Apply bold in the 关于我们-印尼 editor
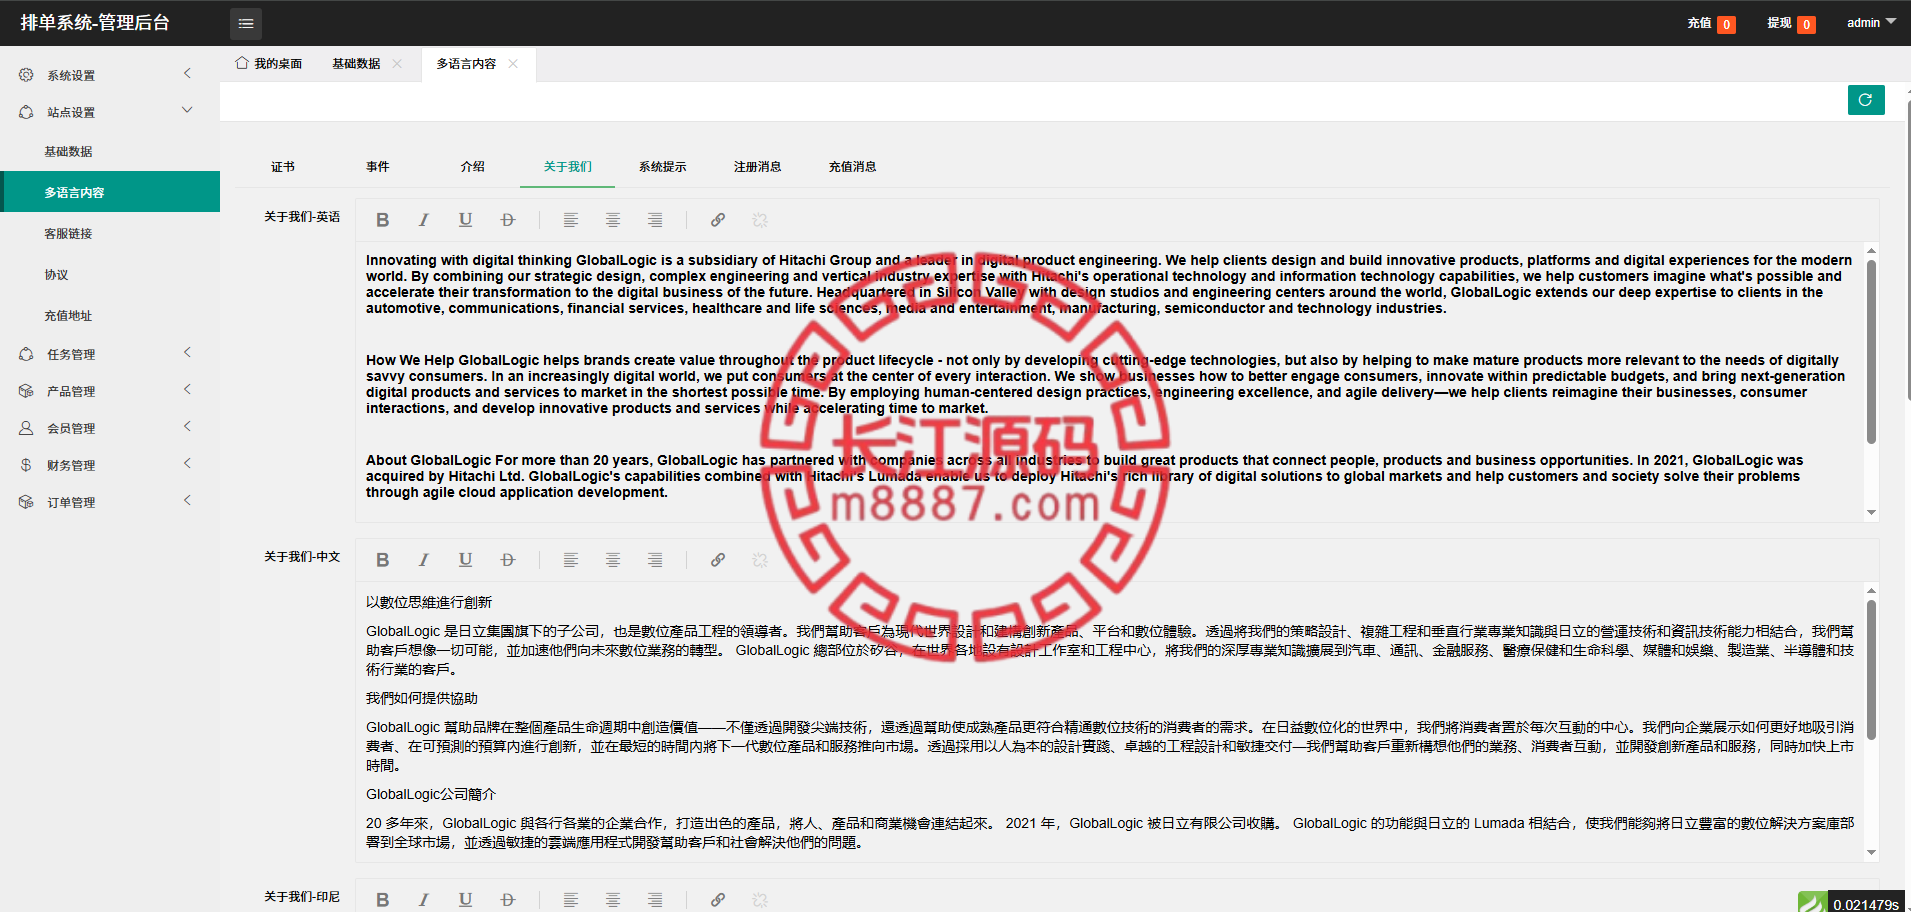1911x912 pixels. 382,900
